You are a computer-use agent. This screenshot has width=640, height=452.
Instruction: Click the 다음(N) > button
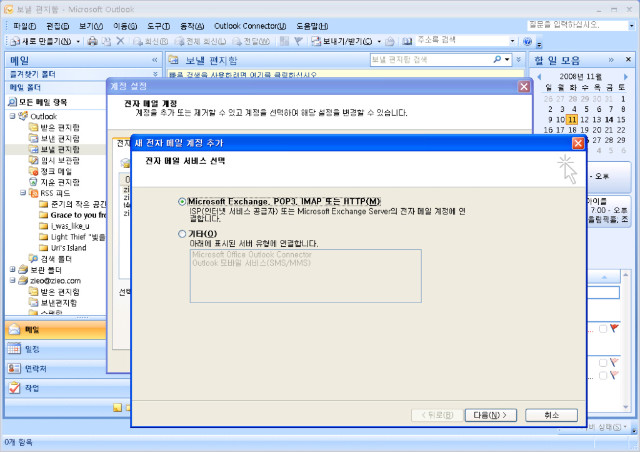tap(491, 415)
